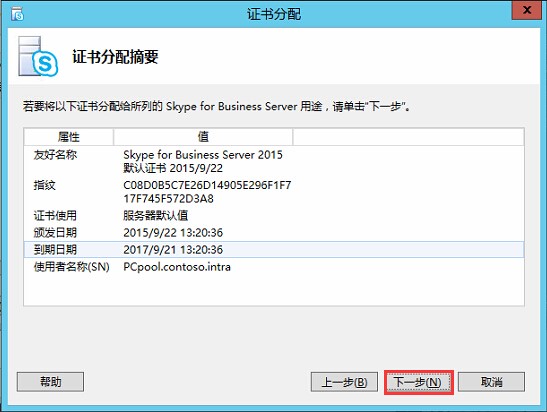Click the title bar Skype app icon
The height and width of the screenshot is (412, 547).
click(x=17, y=14)
